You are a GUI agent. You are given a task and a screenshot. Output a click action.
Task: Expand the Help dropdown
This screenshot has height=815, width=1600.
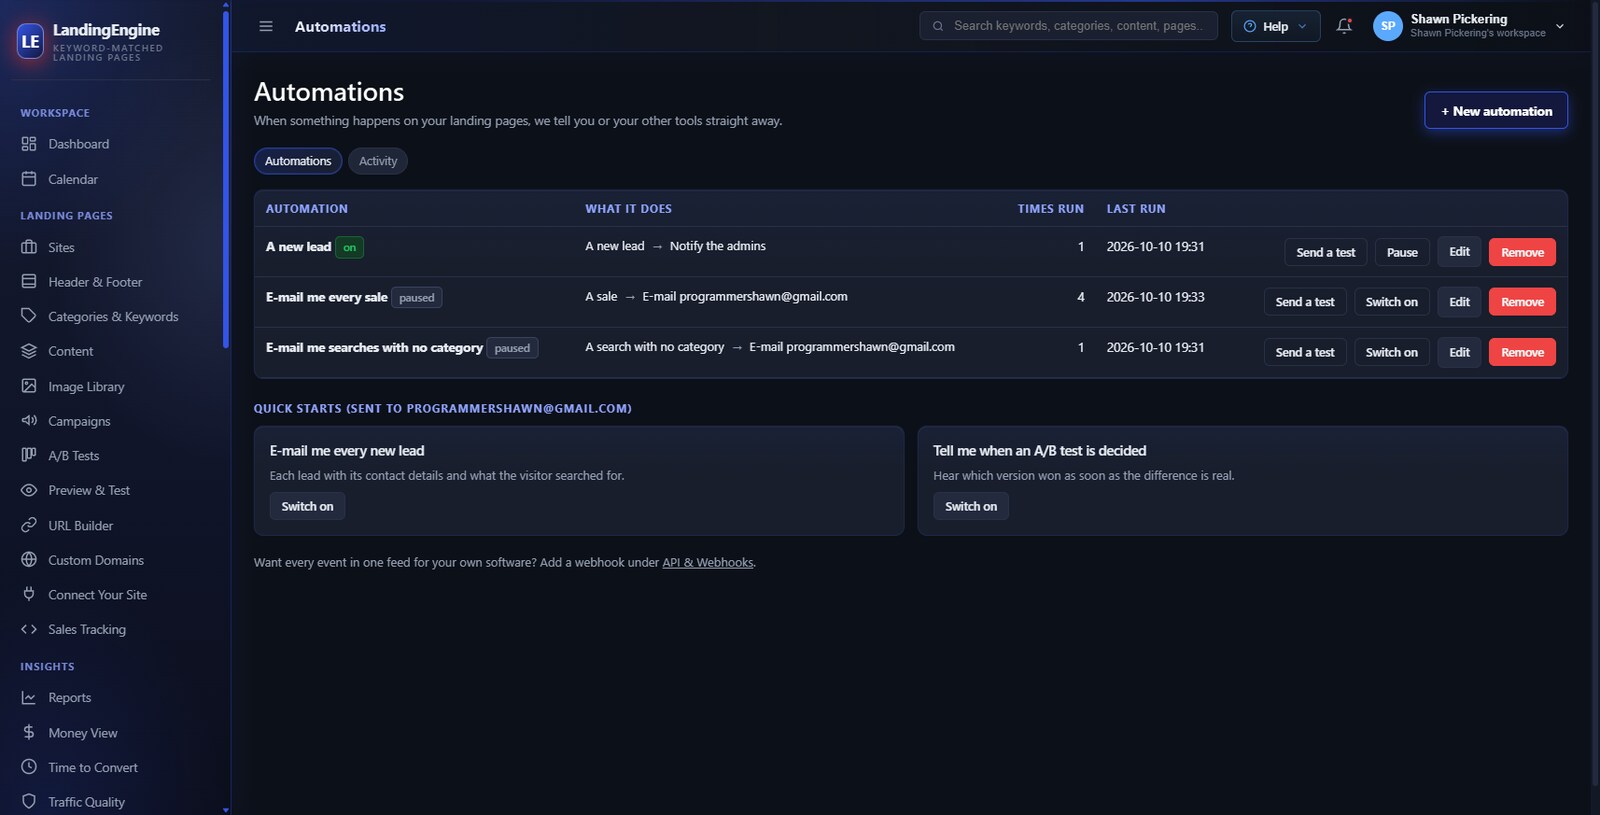point(1275,26)
